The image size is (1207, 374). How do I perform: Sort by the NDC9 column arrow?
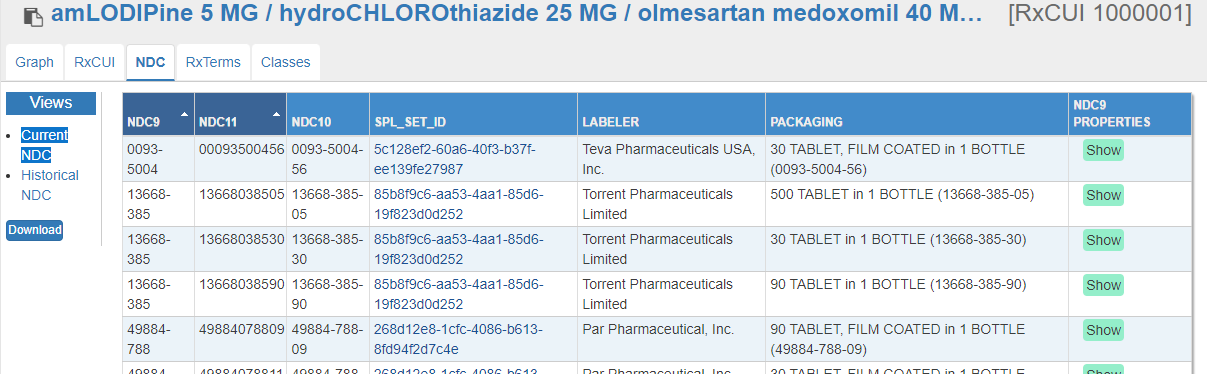[184, 115]
